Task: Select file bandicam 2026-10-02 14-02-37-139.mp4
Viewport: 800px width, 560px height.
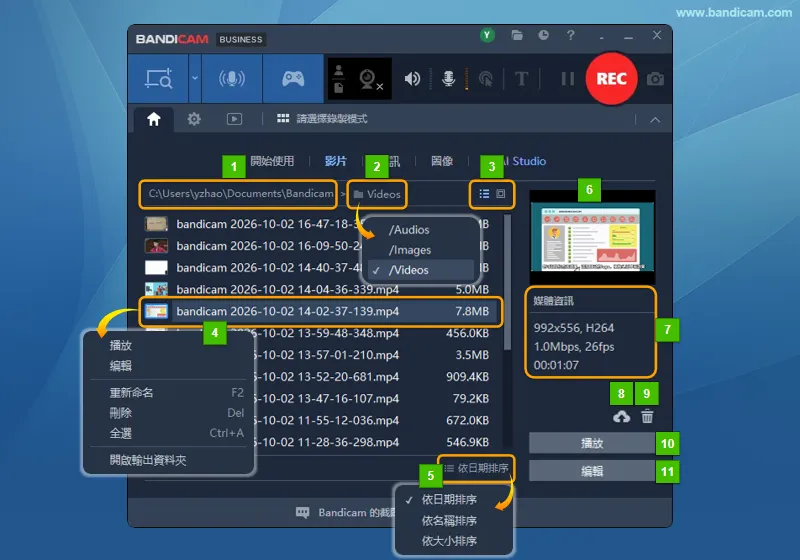Action: pos(319,311)
